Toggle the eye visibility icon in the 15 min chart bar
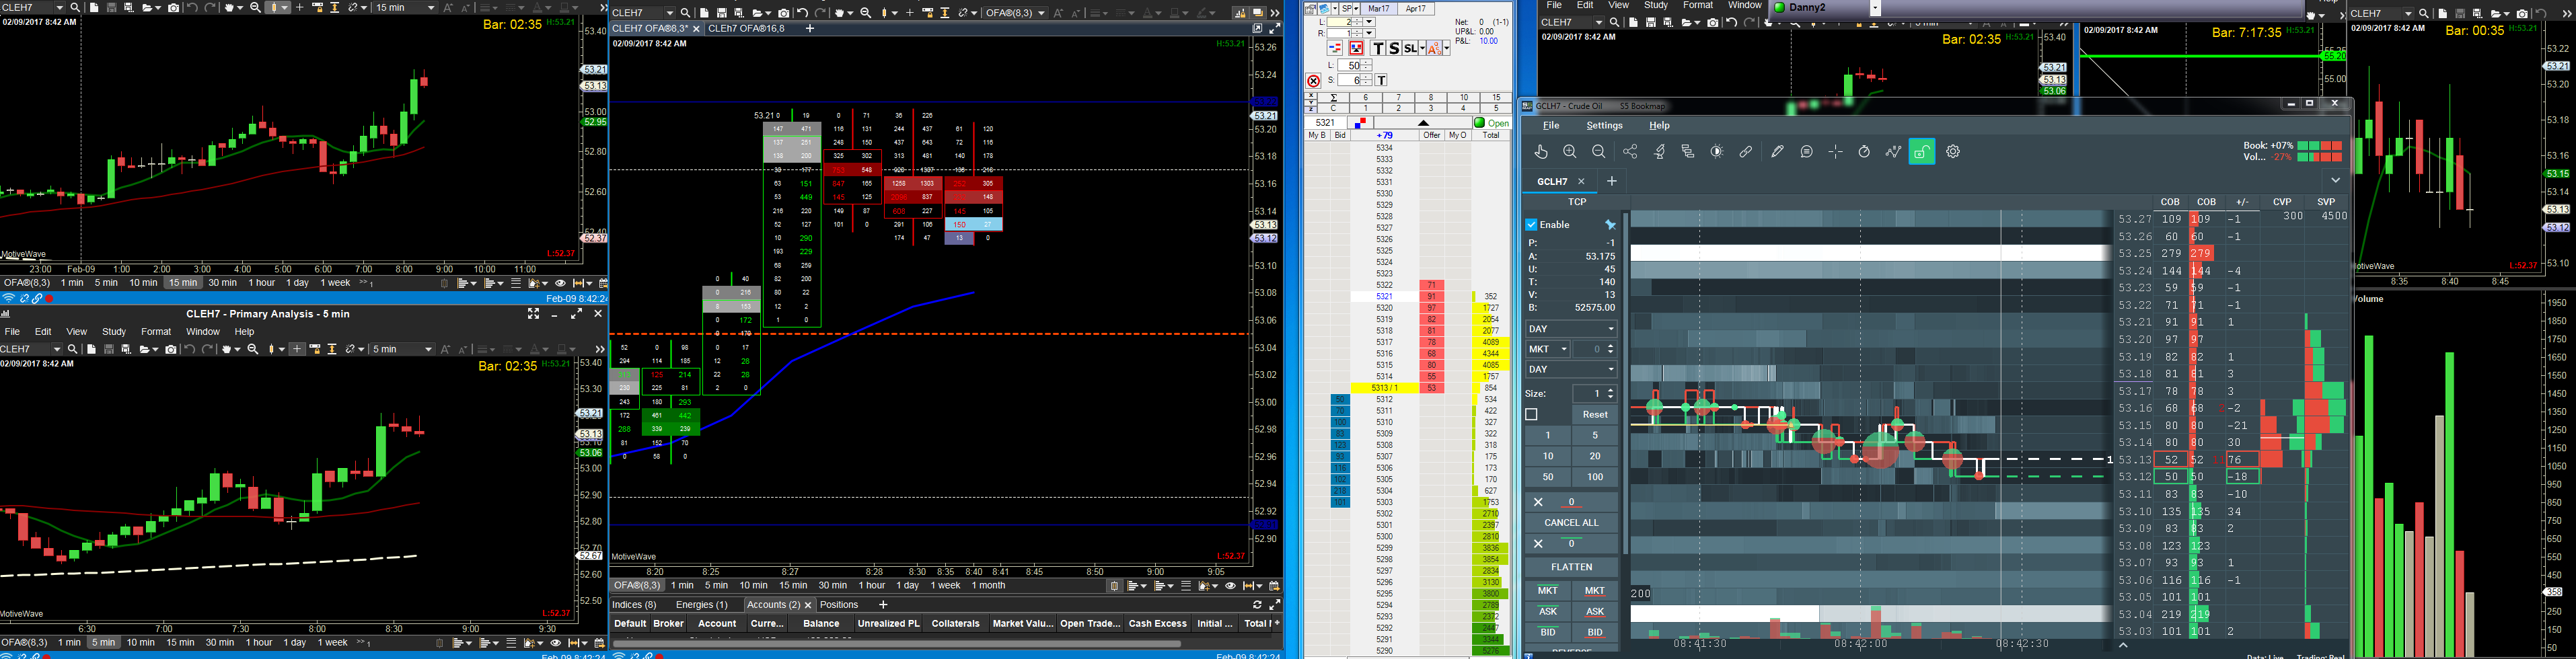Viewport: 2576px width, 659px height. (560, 283)
